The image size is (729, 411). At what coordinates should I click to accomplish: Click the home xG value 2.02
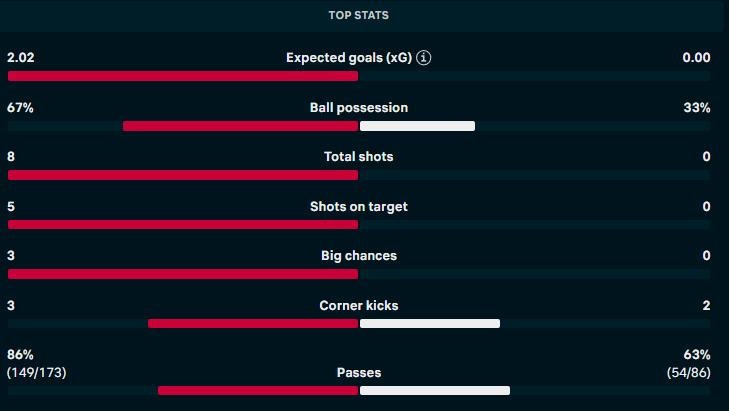point(22,58)
